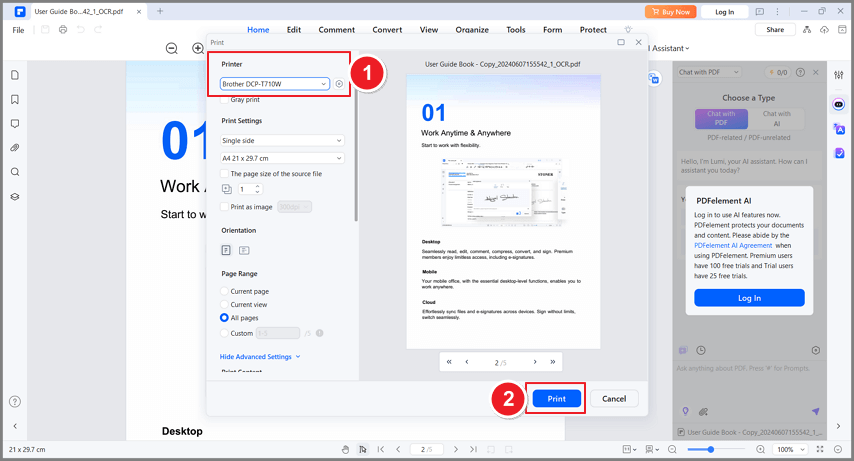The height and width of the screenshot is (461, 854).
Task: Click the blue Log In button in the PDFelement AI card
Action: click(749, 298)
